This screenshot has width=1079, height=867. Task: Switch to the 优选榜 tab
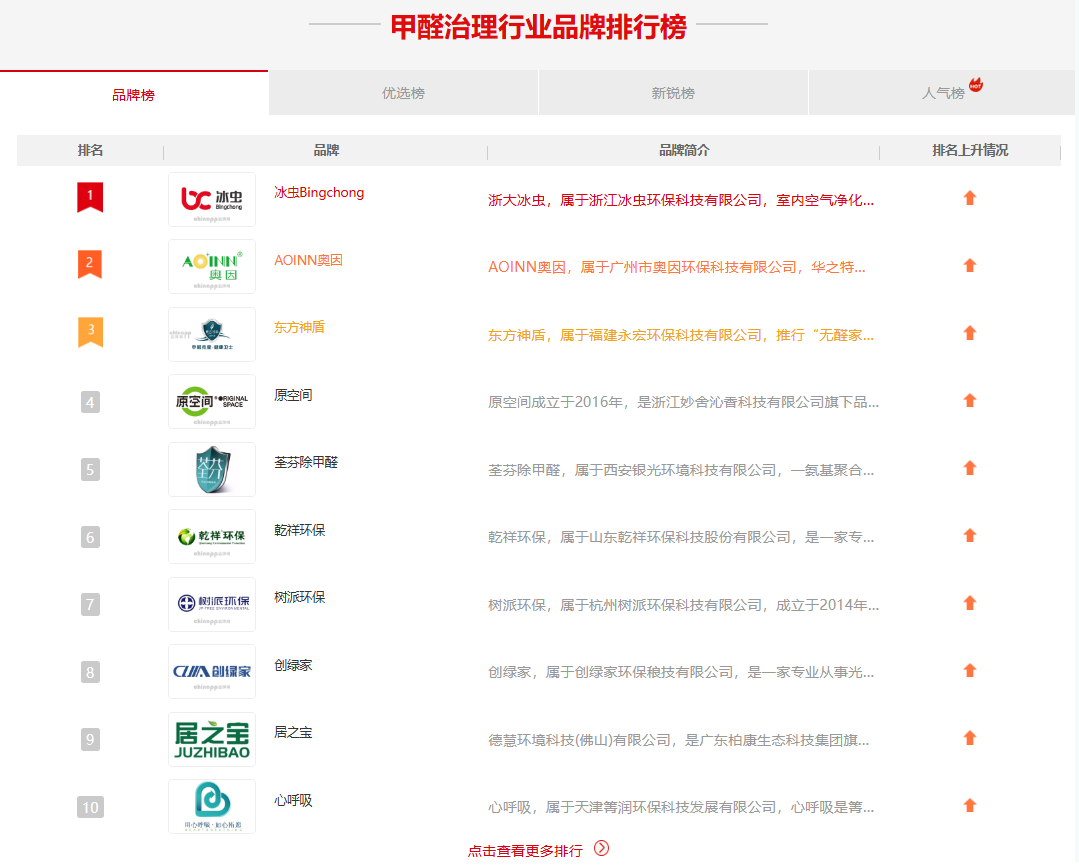(x=403, y=92)
